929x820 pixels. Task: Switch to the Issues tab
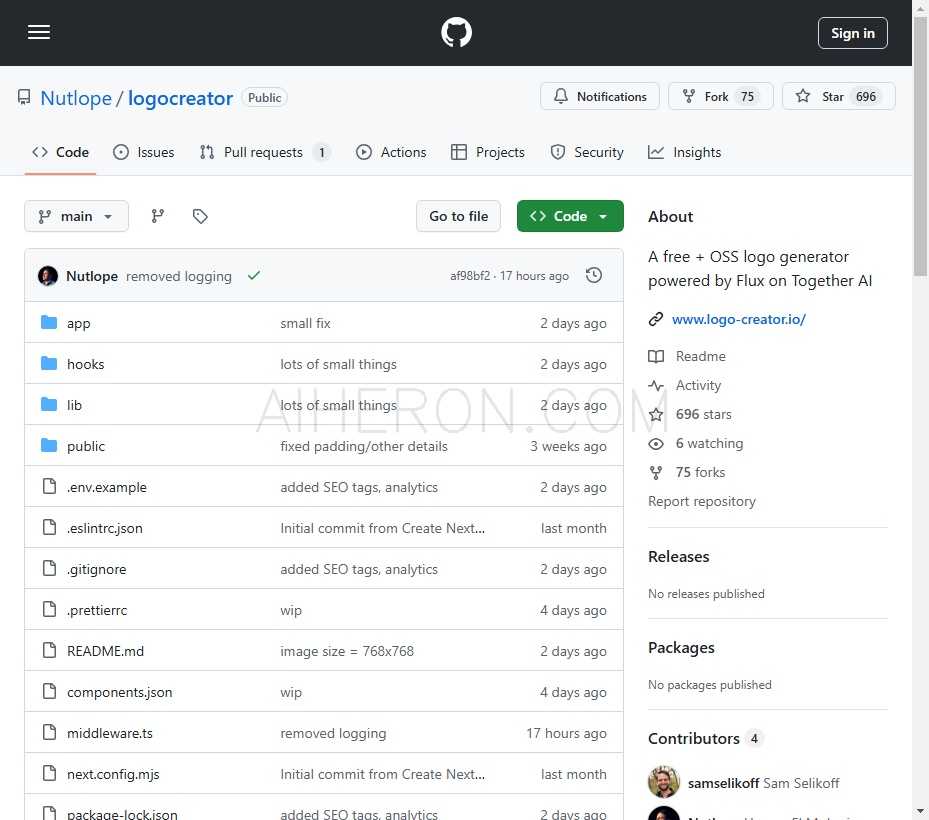pos(144,152)
